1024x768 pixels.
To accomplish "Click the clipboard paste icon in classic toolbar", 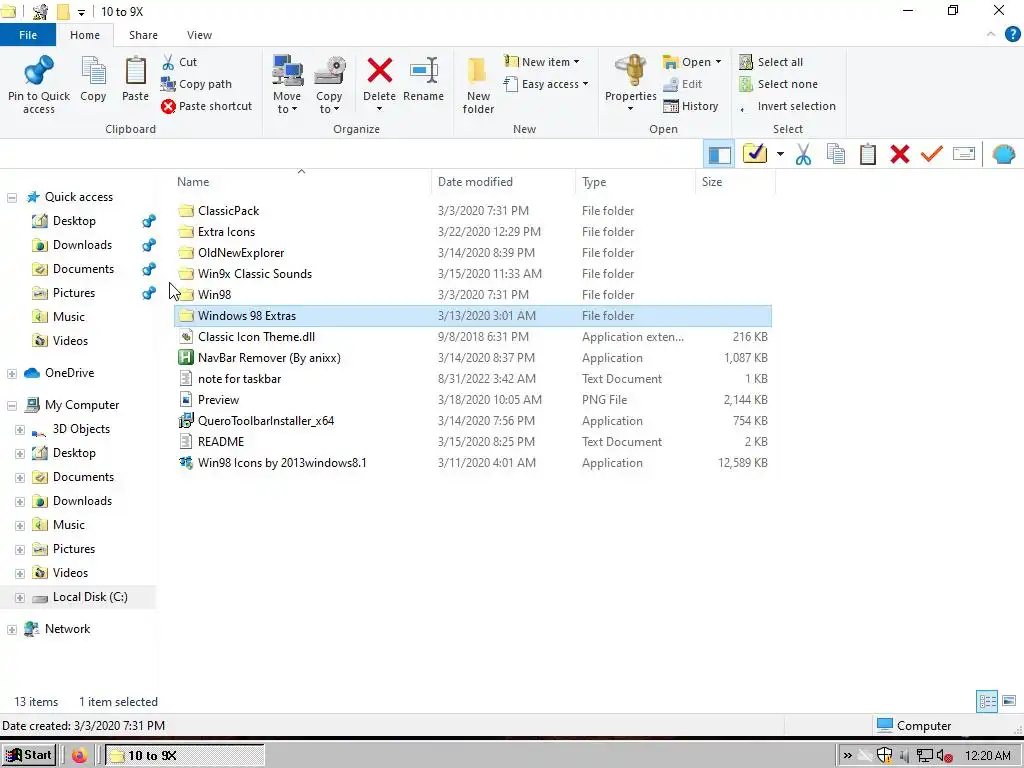I will coord(868,155).
